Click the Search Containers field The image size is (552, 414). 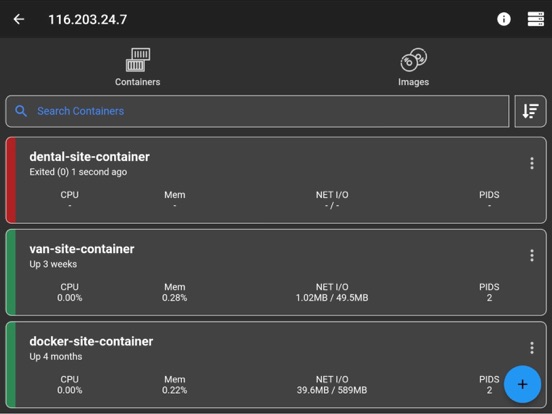coord(257,111)
